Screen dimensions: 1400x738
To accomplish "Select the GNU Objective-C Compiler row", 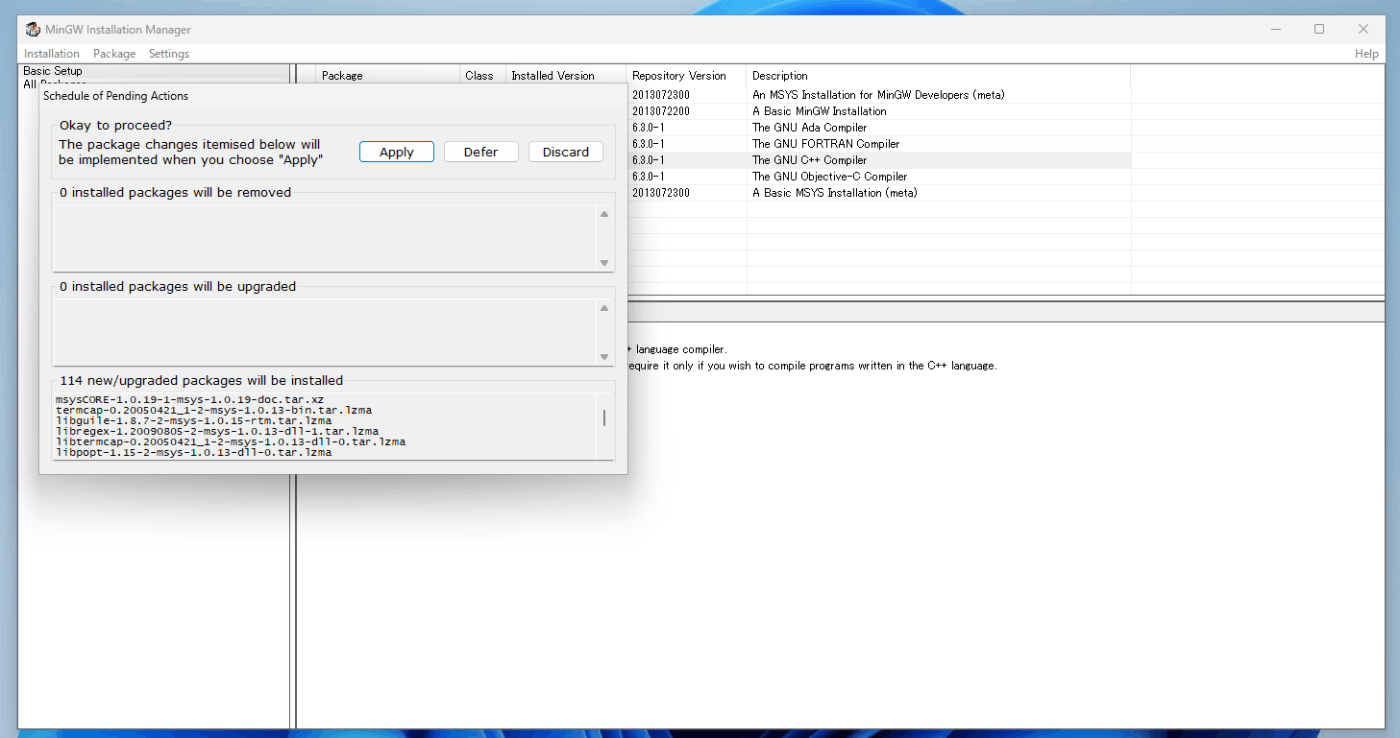I will pyautogui.click(x=879, y=176).
